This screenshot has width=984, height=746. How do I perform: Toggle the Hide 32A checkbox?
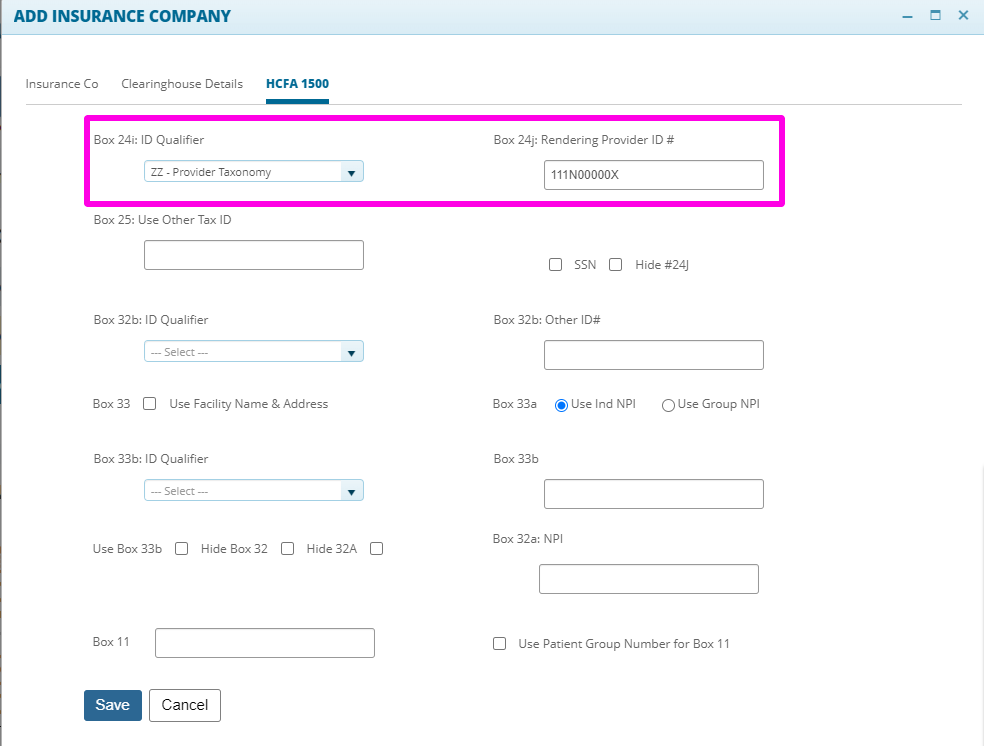pyautogui.click(x=376, y=548)
